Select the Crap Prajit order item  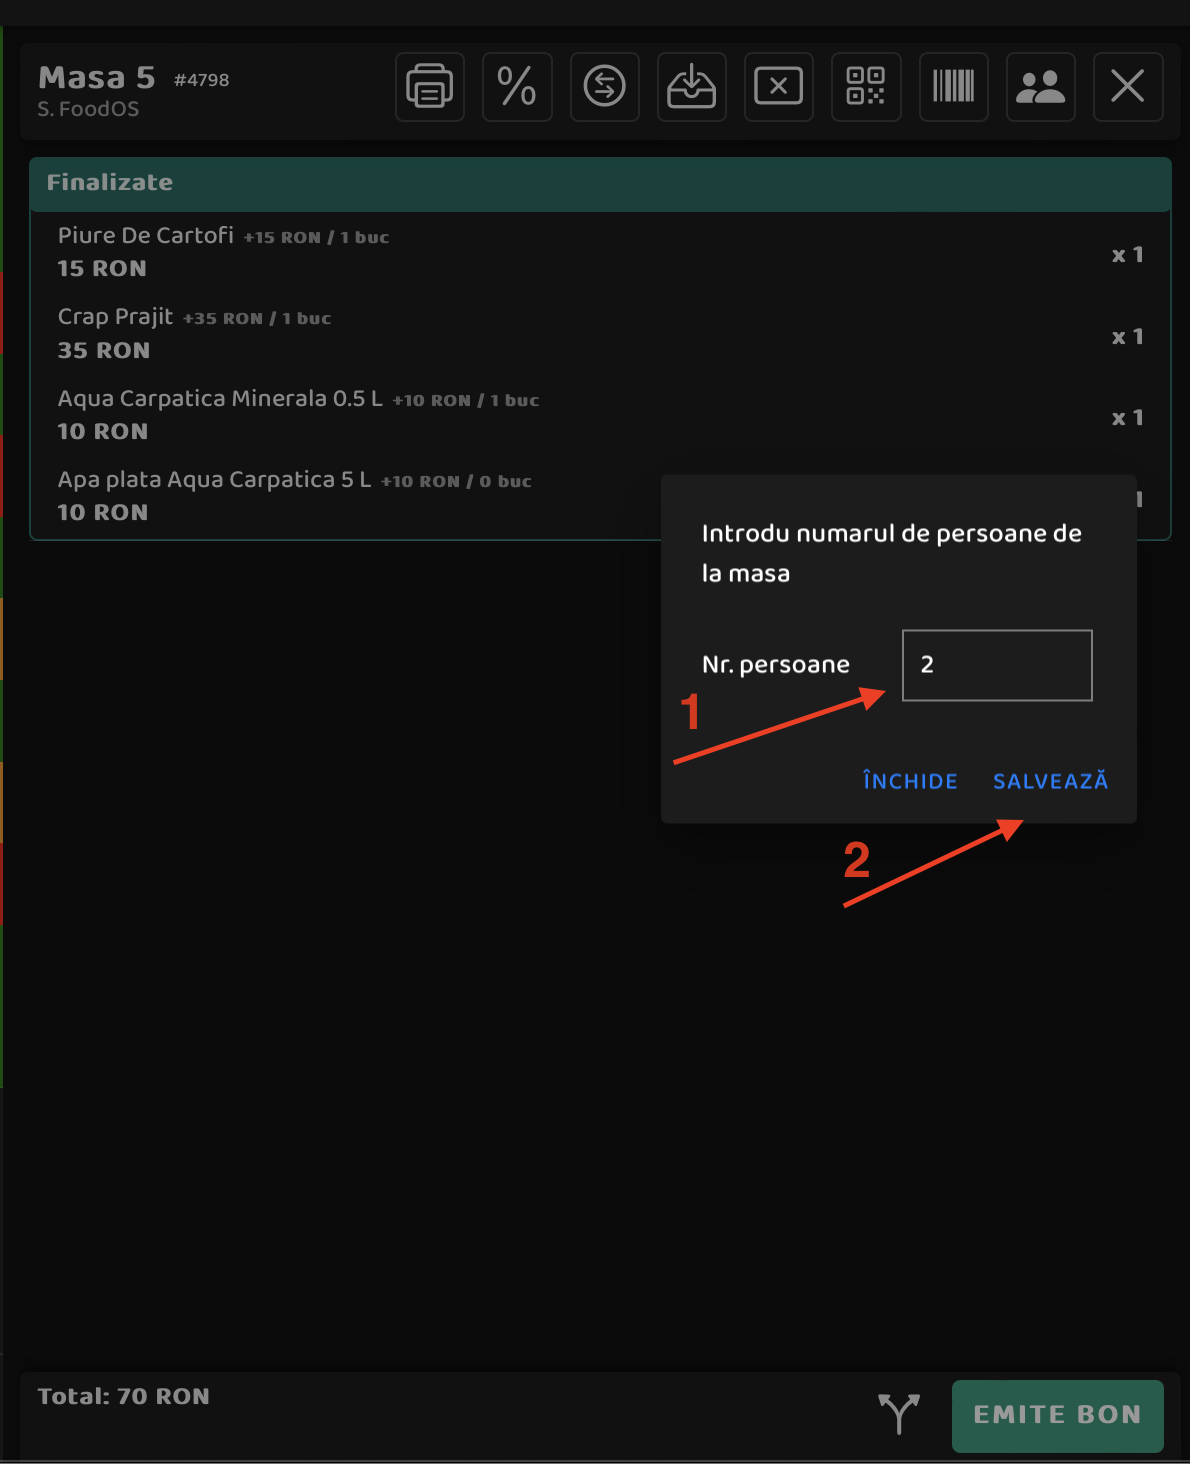[x=600, y=334]
